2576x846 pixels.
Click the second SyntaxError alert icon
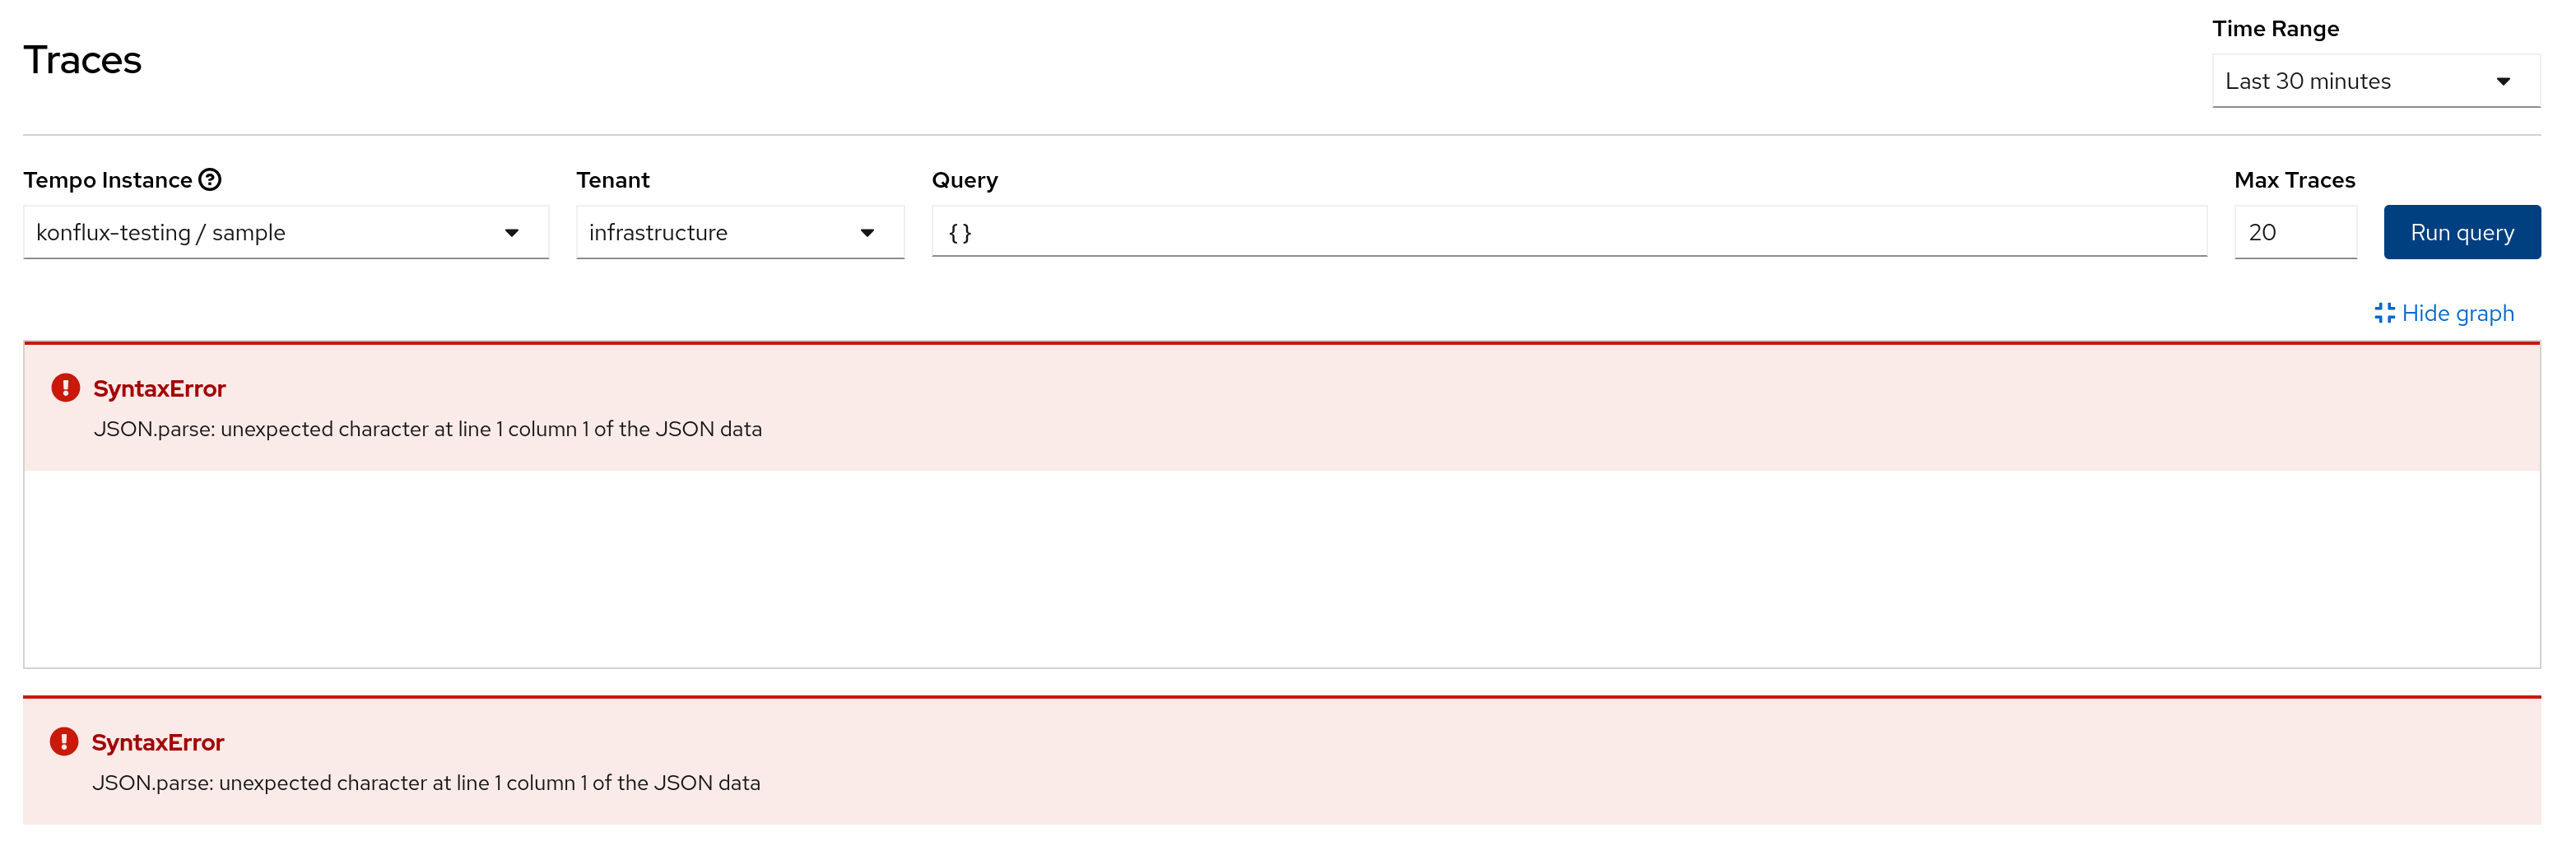coord(64,742)
